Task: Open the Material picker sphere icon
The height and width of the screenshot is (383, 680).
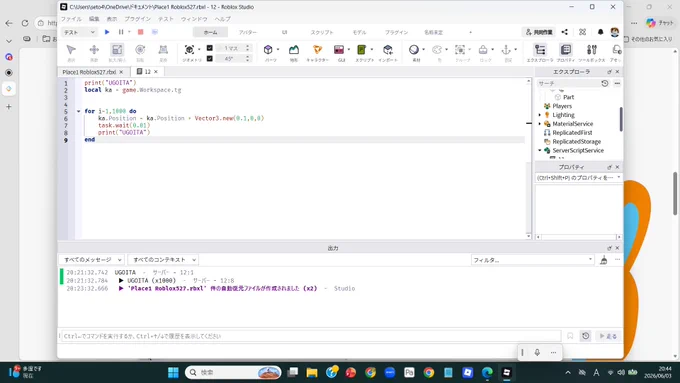Action: point(414,50)
